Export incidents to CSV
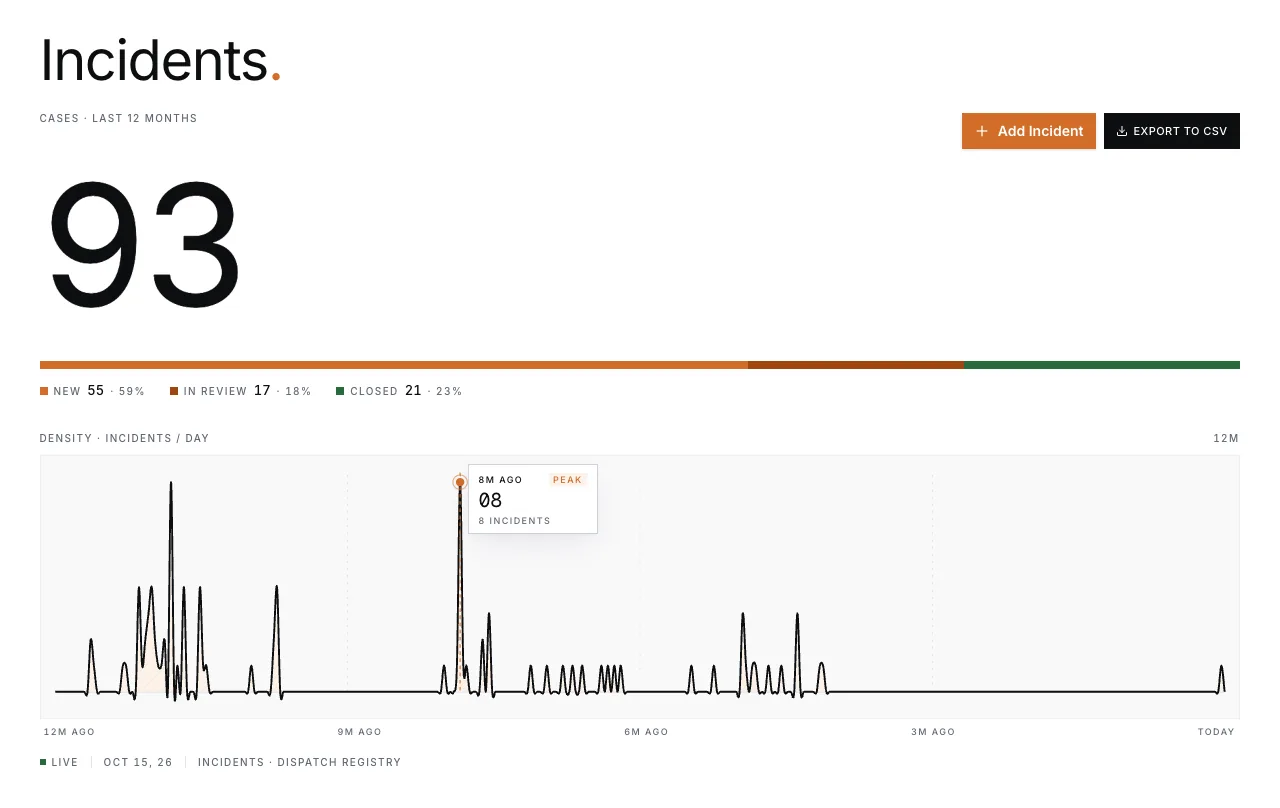Viewport: 1280px width, 808px height. click(1172, 131)
